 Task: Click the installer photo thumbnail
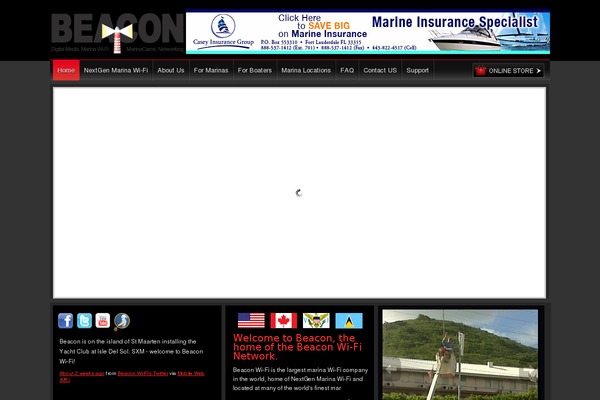coord(460,355)
